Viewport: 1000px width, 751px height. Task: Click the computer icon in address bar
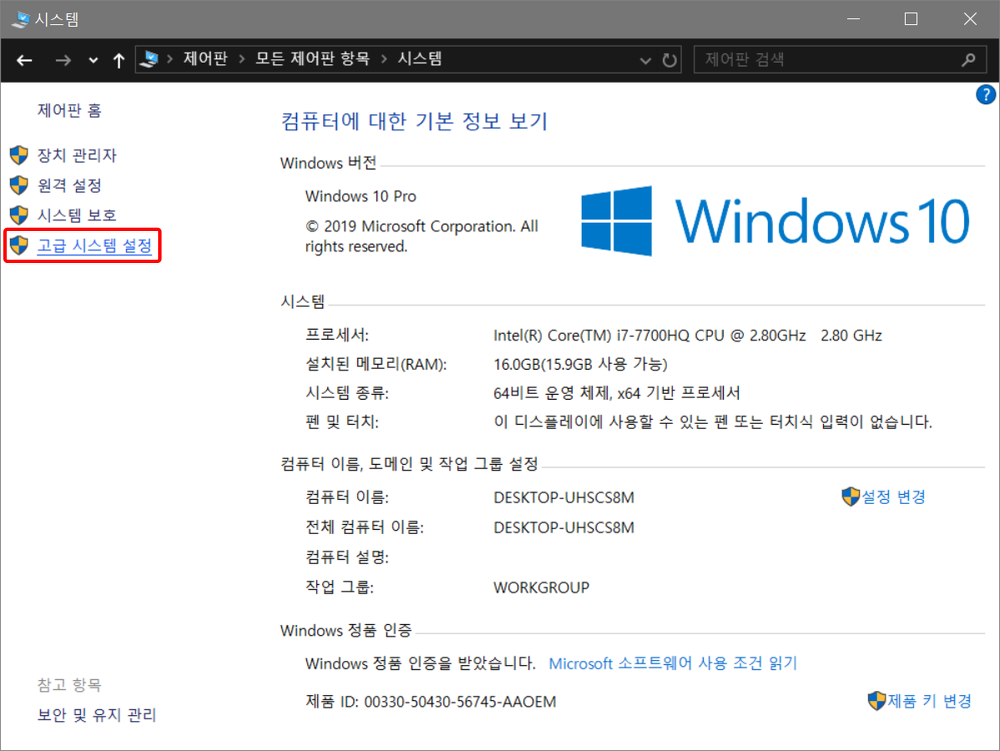tap(149, 59)
